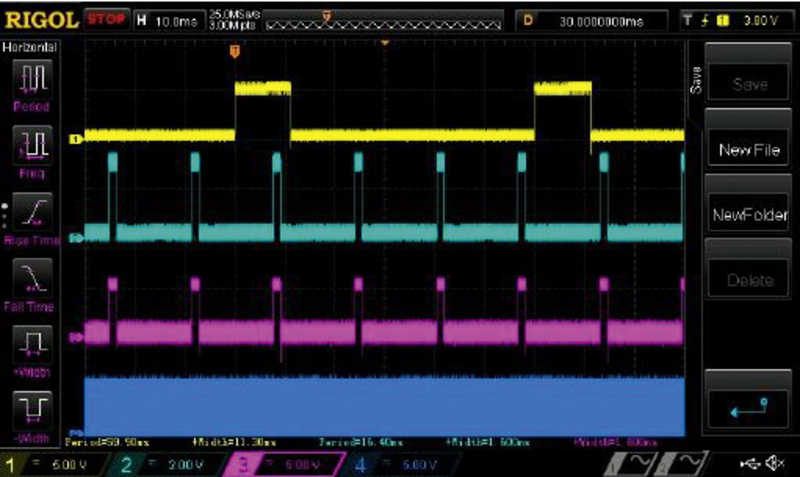Click the first signal source generator icon

tap(630, 464)
